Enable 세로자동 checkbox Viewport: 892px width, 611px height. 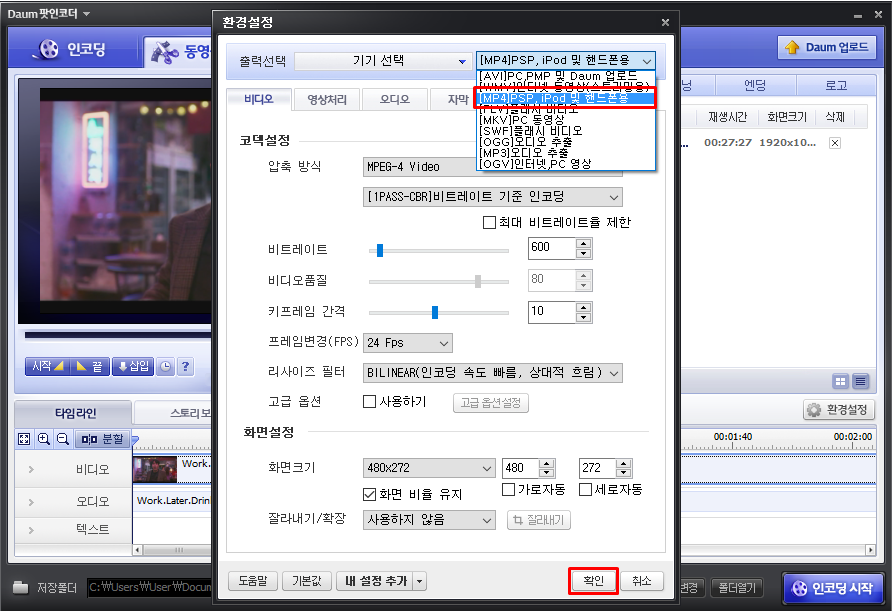(585, 489)
